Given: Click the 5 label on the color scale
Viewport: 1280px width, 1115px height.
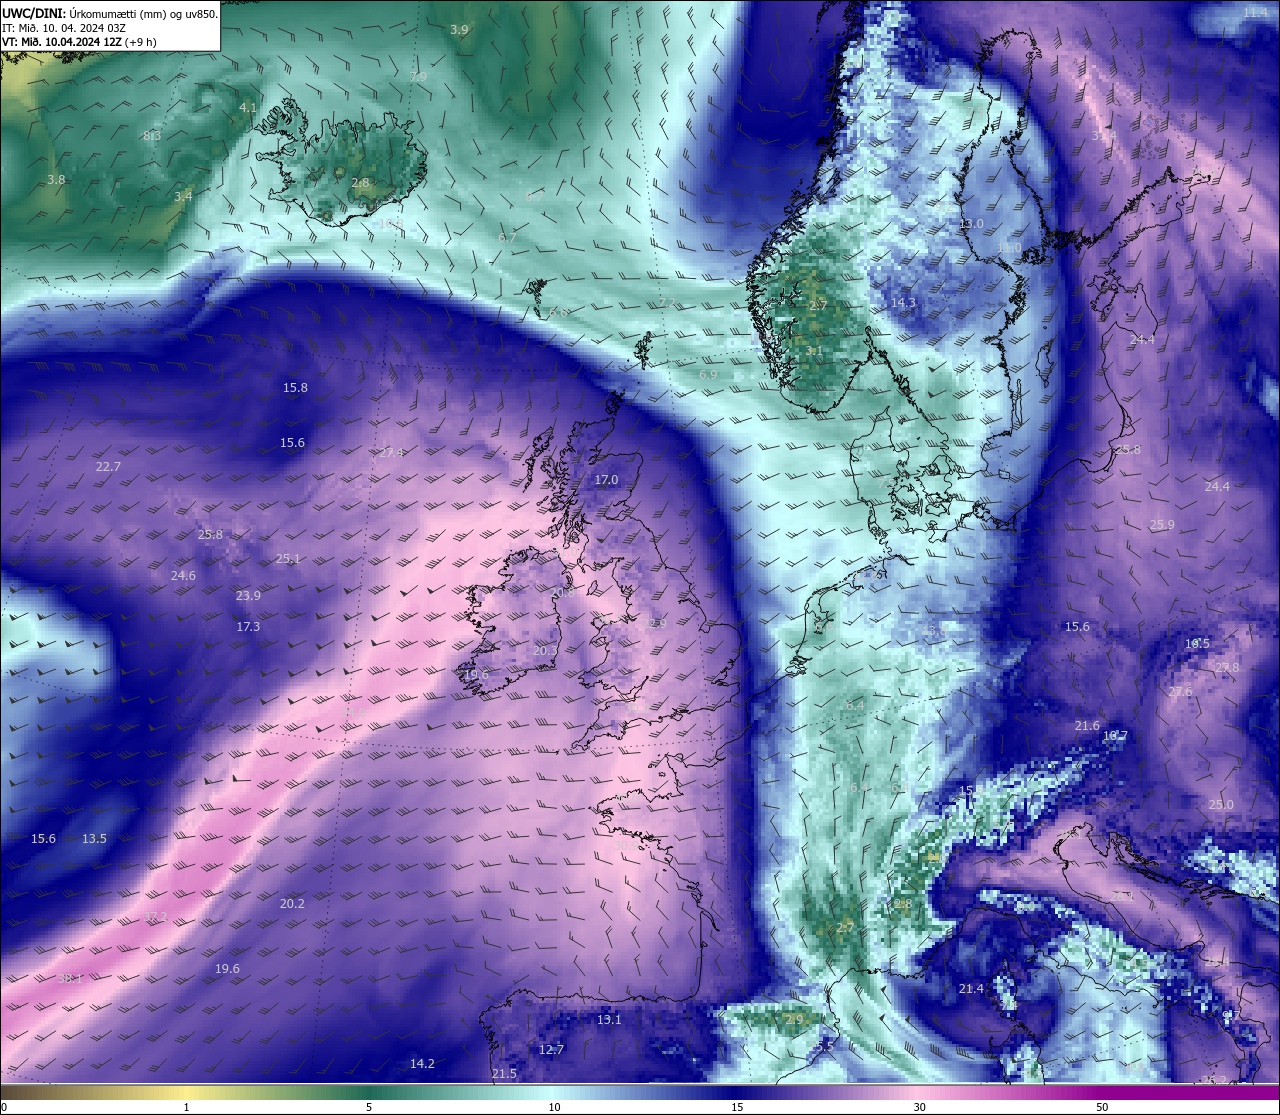Looking at the screenshot, I should point(369,1107).
